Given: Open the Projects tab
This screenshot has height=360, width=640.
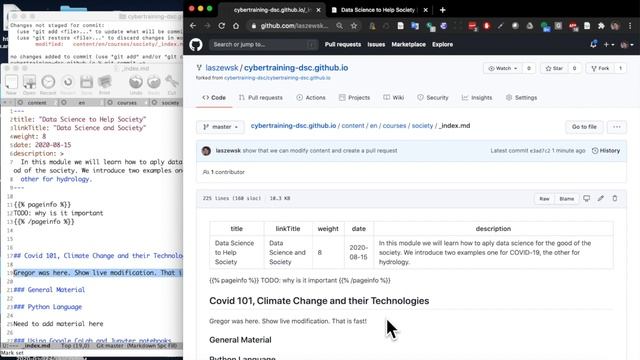Looking at the screenshot, I should click(x=354, y=98).
